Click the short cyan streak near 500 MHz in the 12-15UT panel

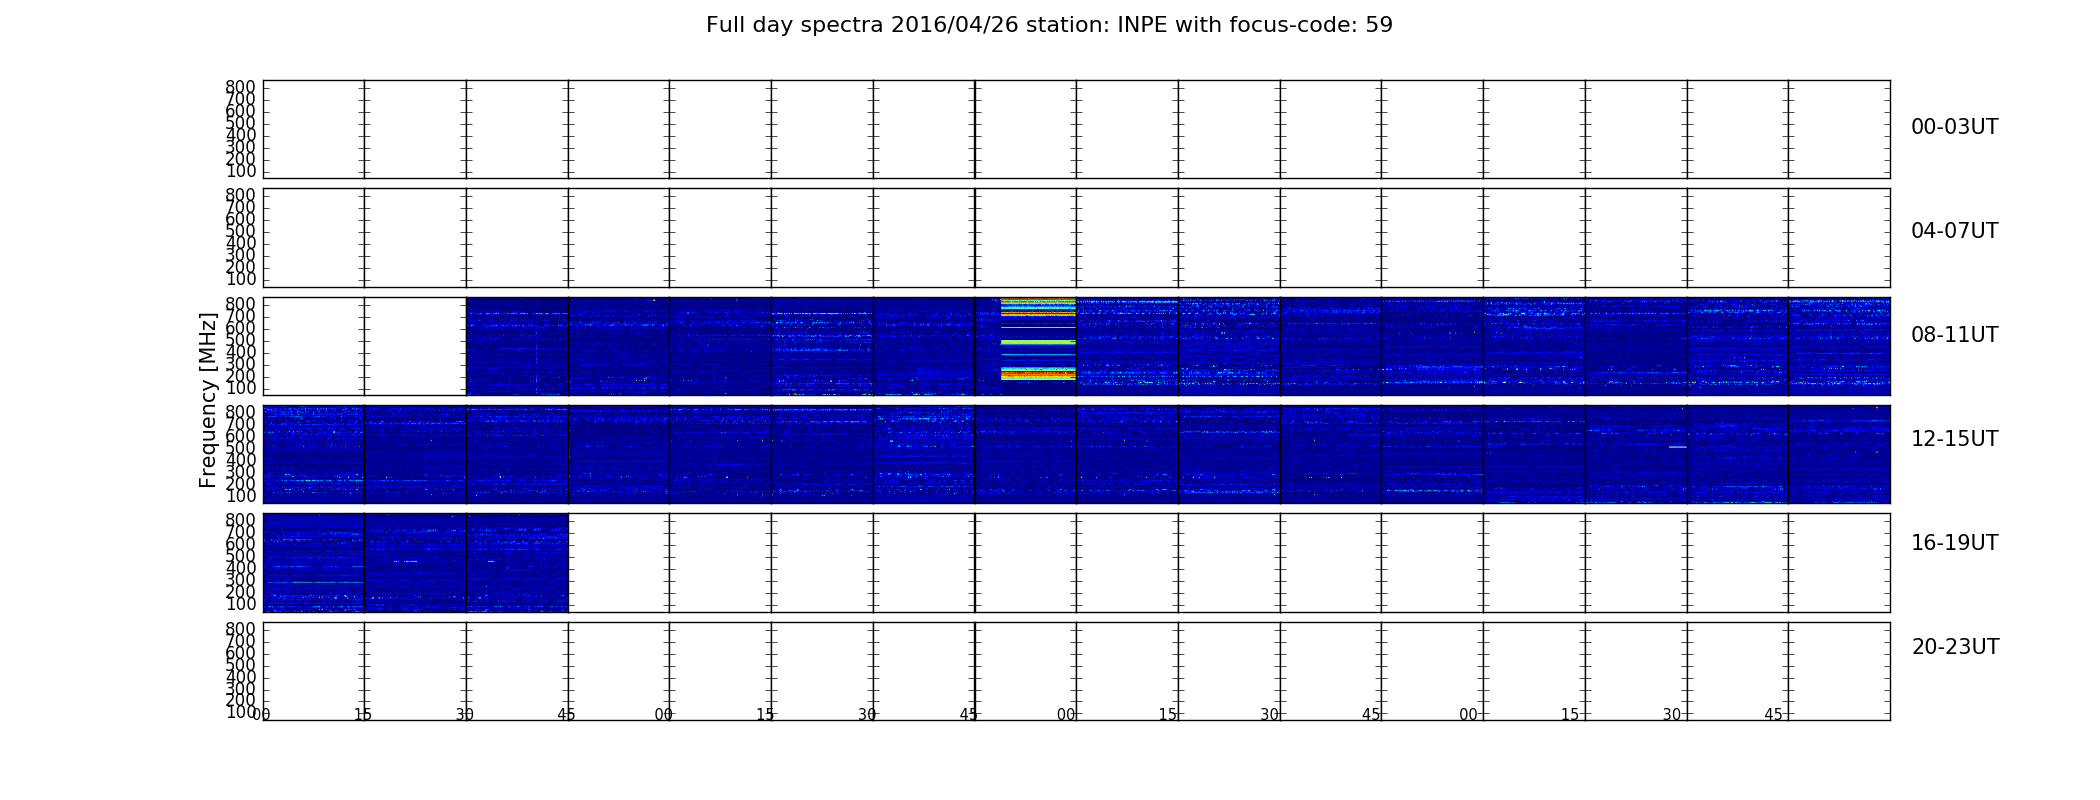pos(1677,447)
